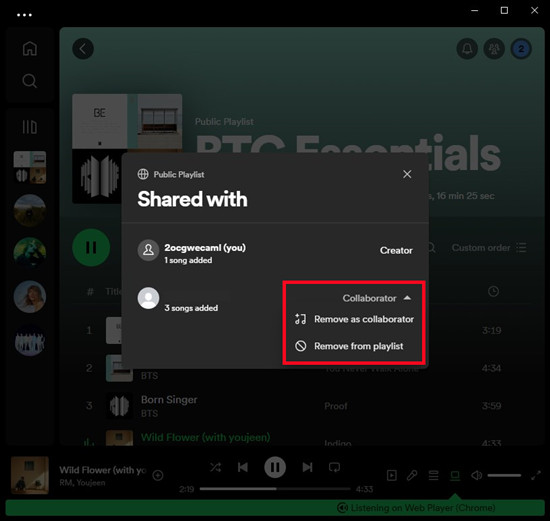
Task: Close the Shared with dialog
Action: click(407, 174)
